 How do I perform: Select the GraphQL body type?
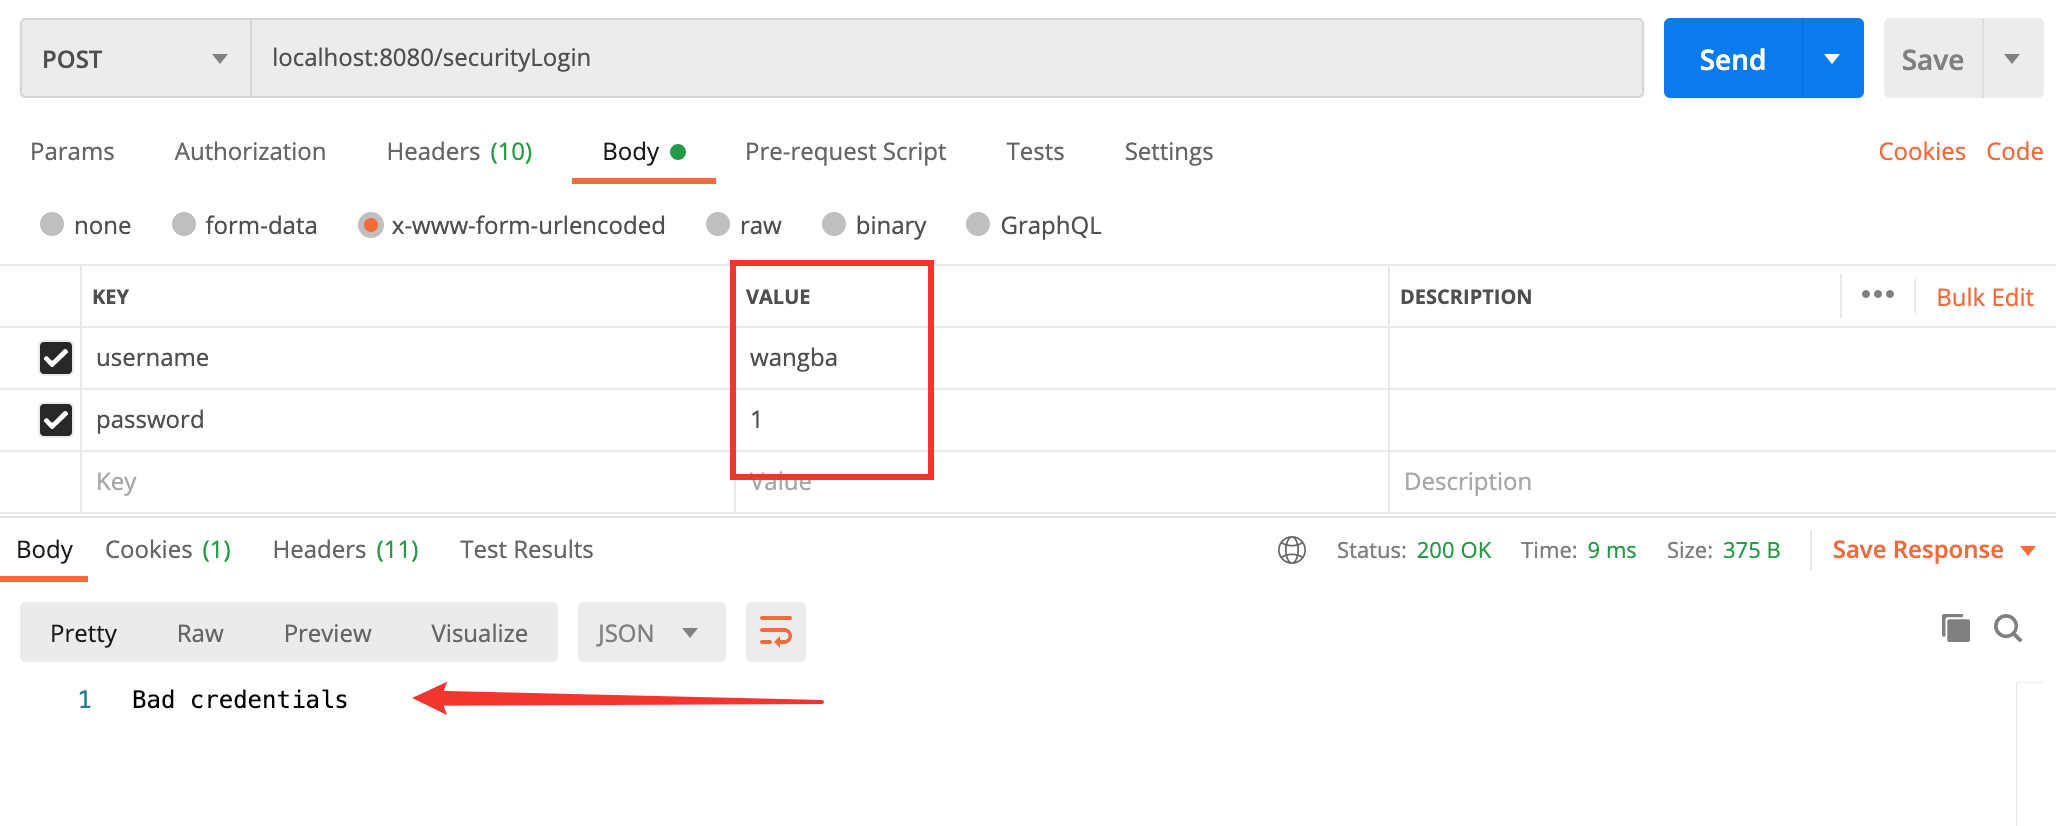[x=978, y=225]
